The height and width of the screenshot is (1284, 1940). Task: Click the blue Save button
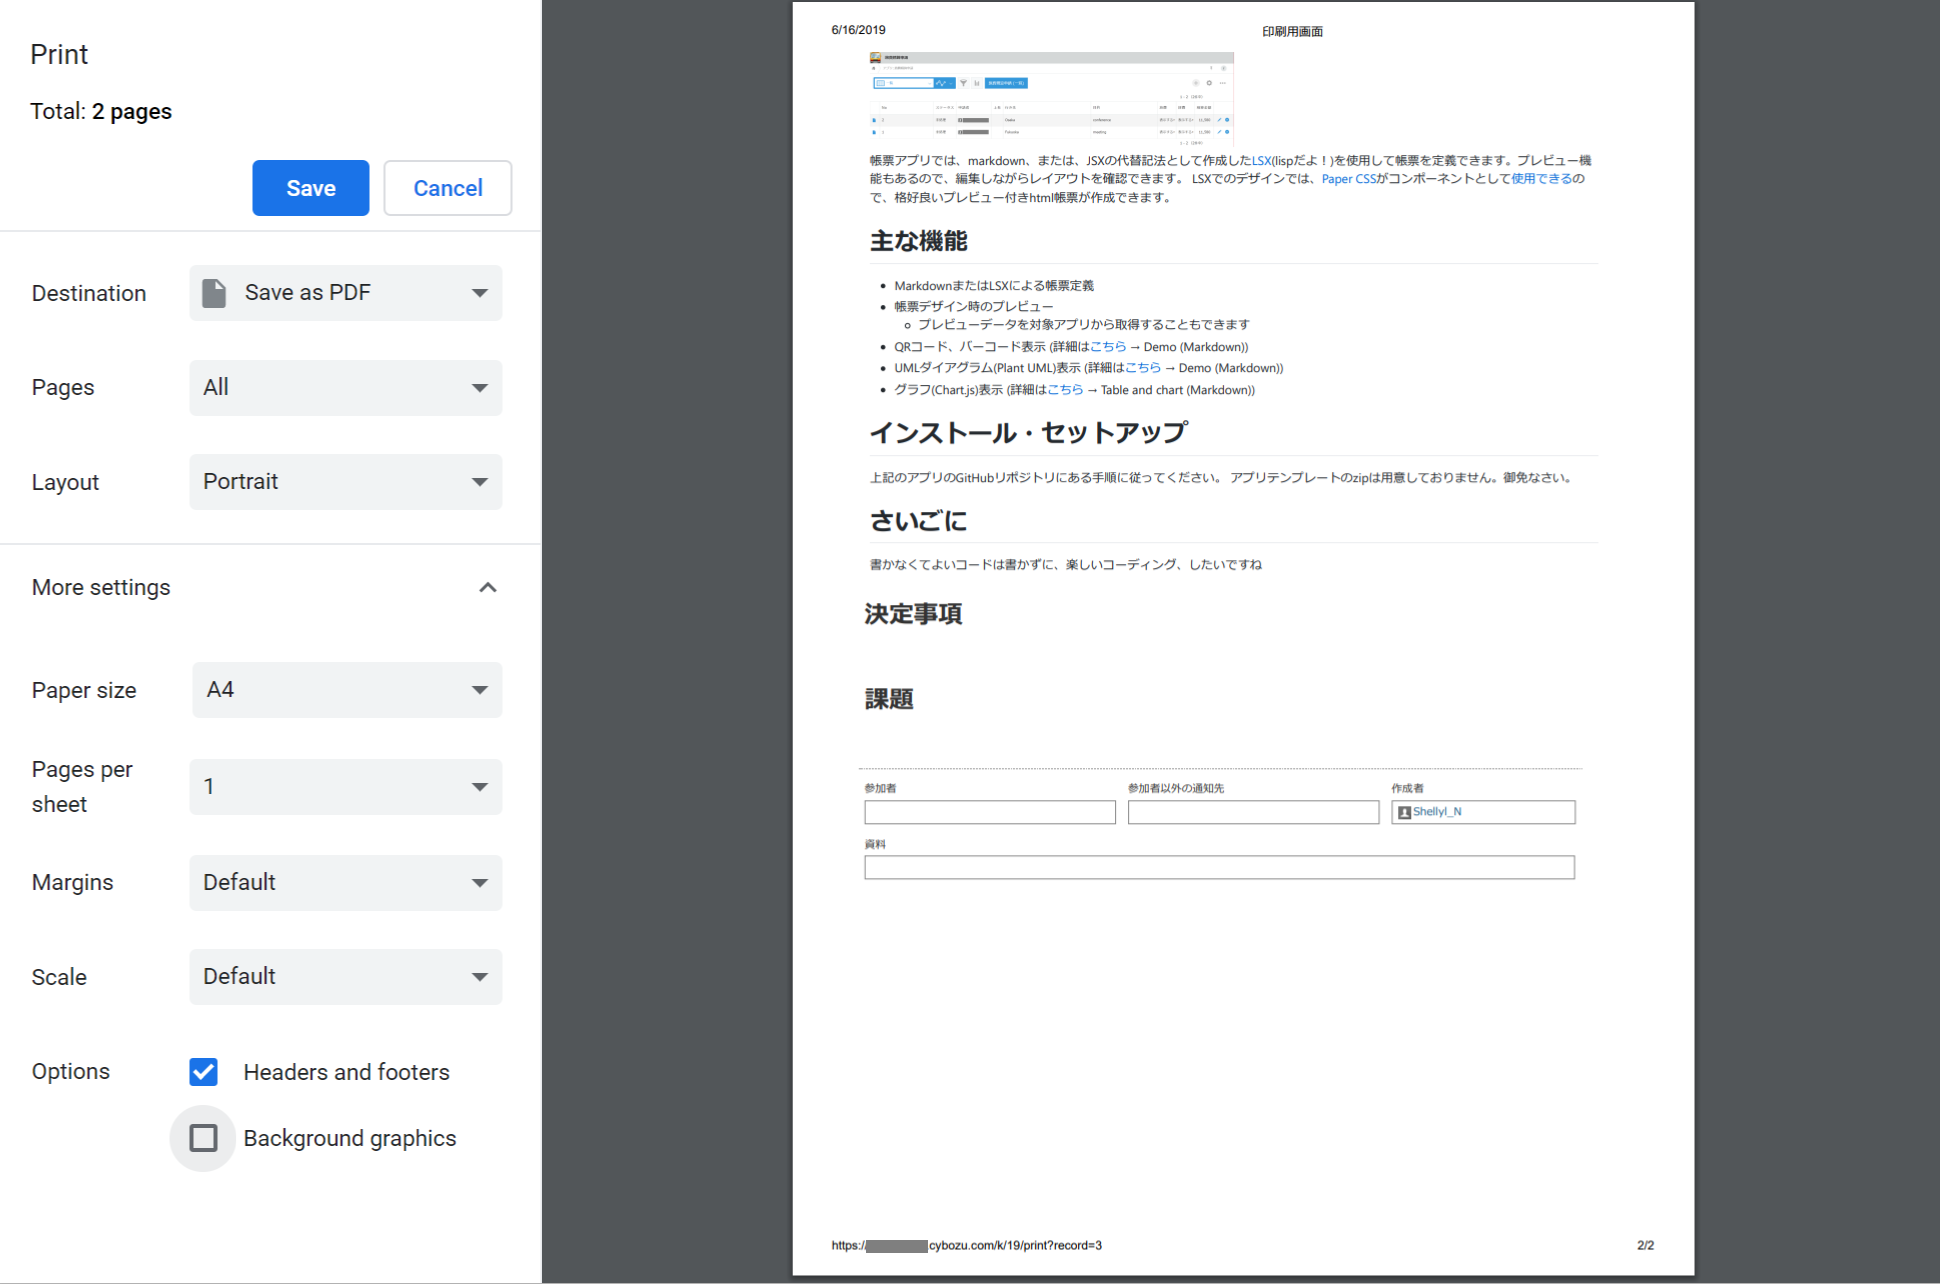pos(310,188)
